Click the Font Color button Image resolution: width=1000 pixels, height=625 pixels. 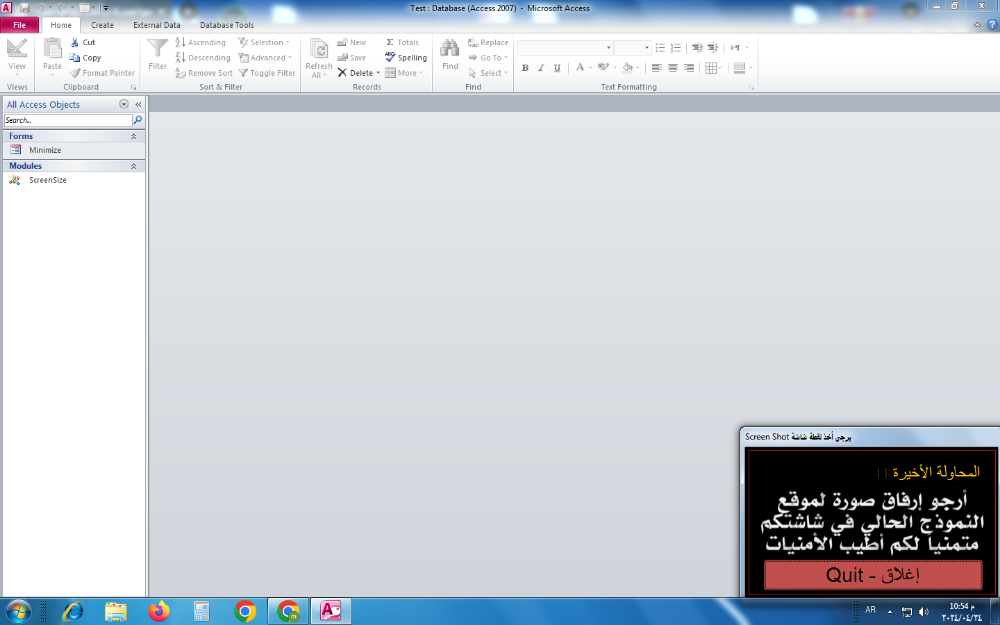[580, 67]
